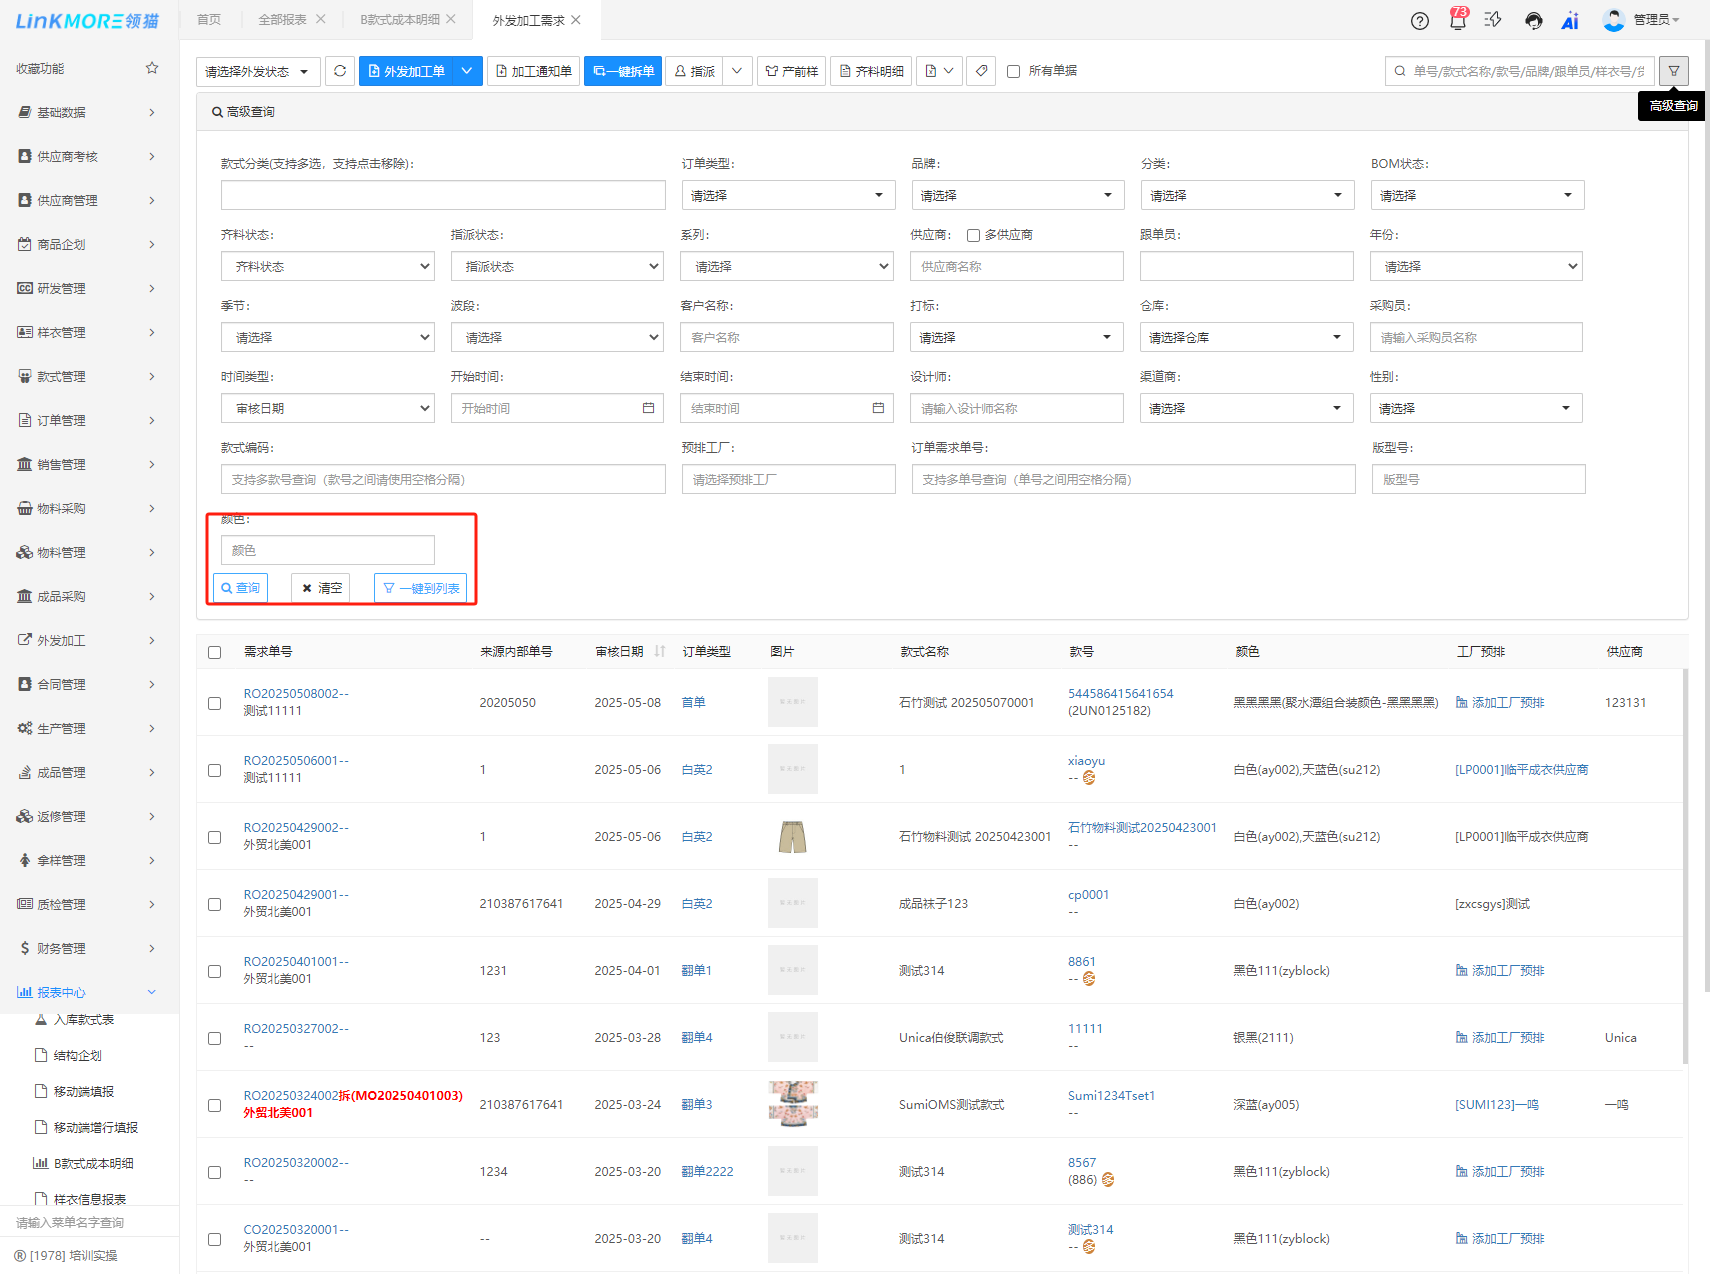Click the tag icon button in the toolbar
The image size is (1710, 1274).
click(x=981, y=71)
